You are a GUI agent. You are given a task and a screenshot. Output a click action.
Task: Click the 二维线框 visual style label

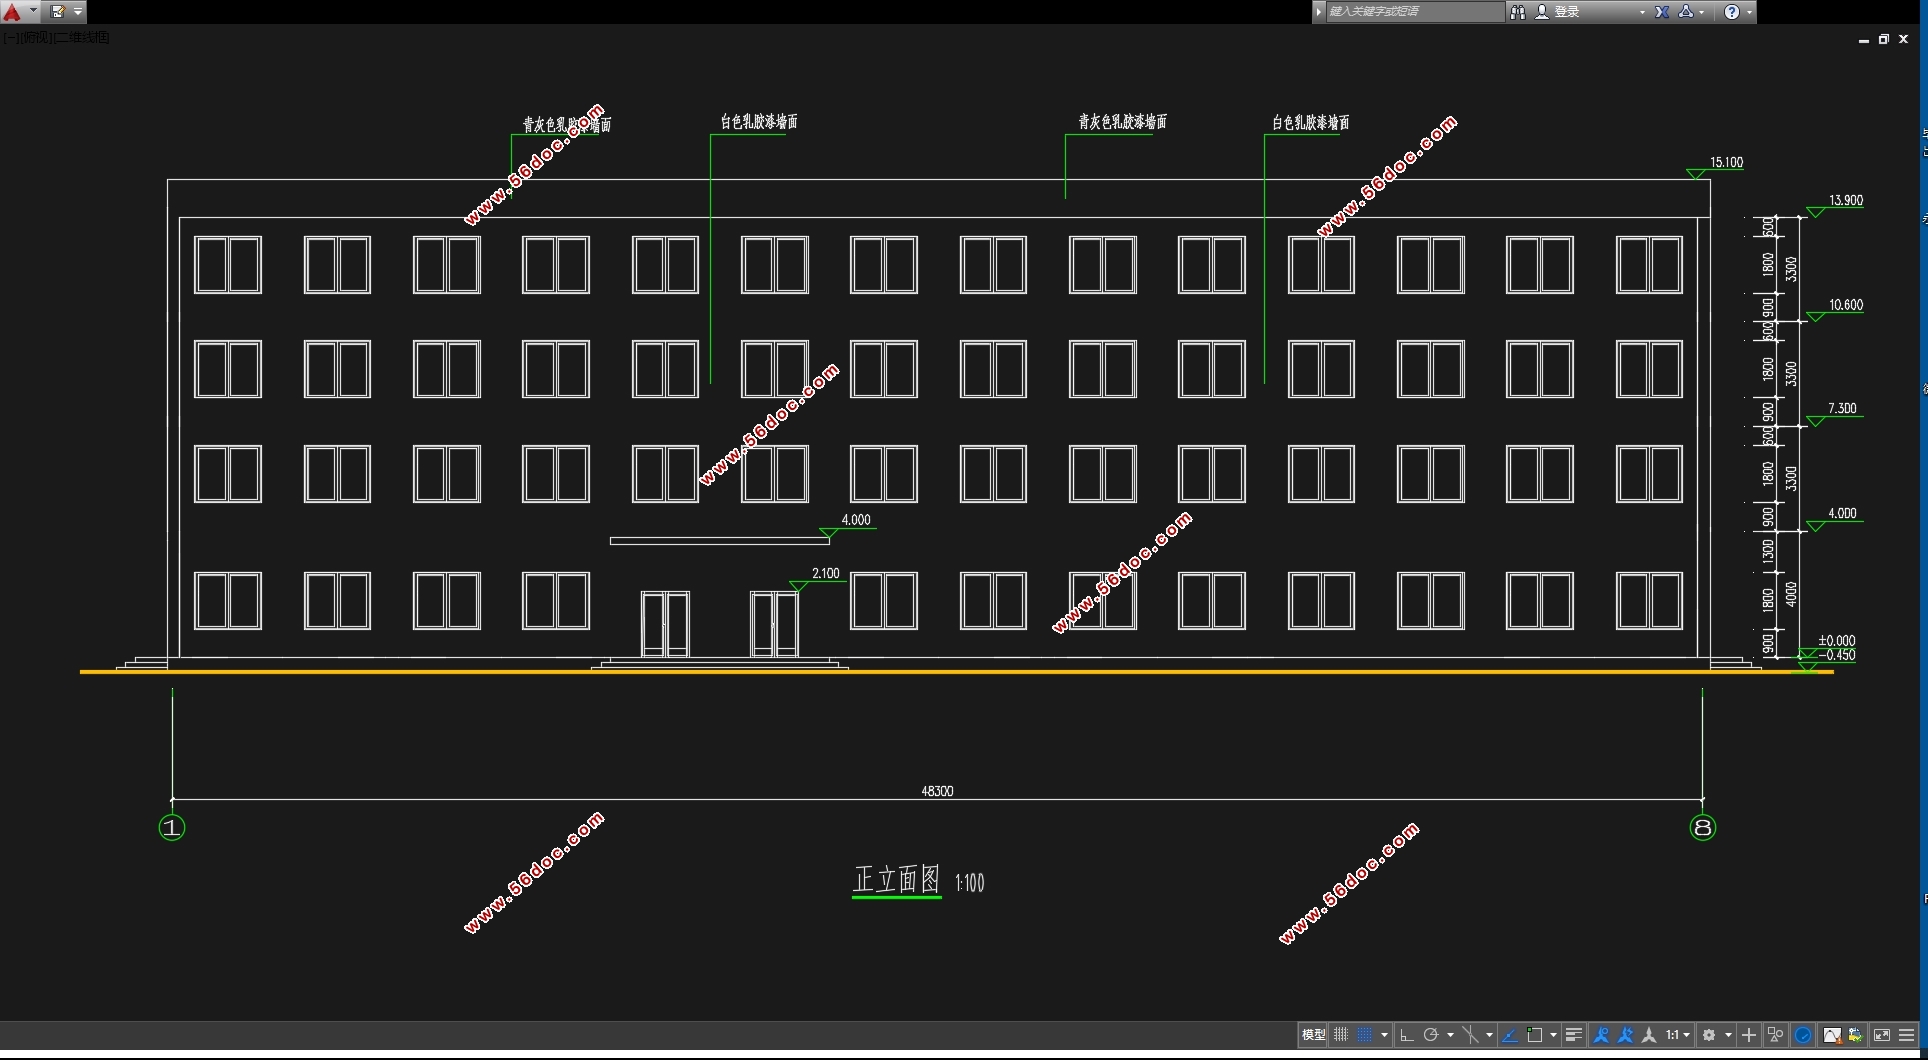82,38
